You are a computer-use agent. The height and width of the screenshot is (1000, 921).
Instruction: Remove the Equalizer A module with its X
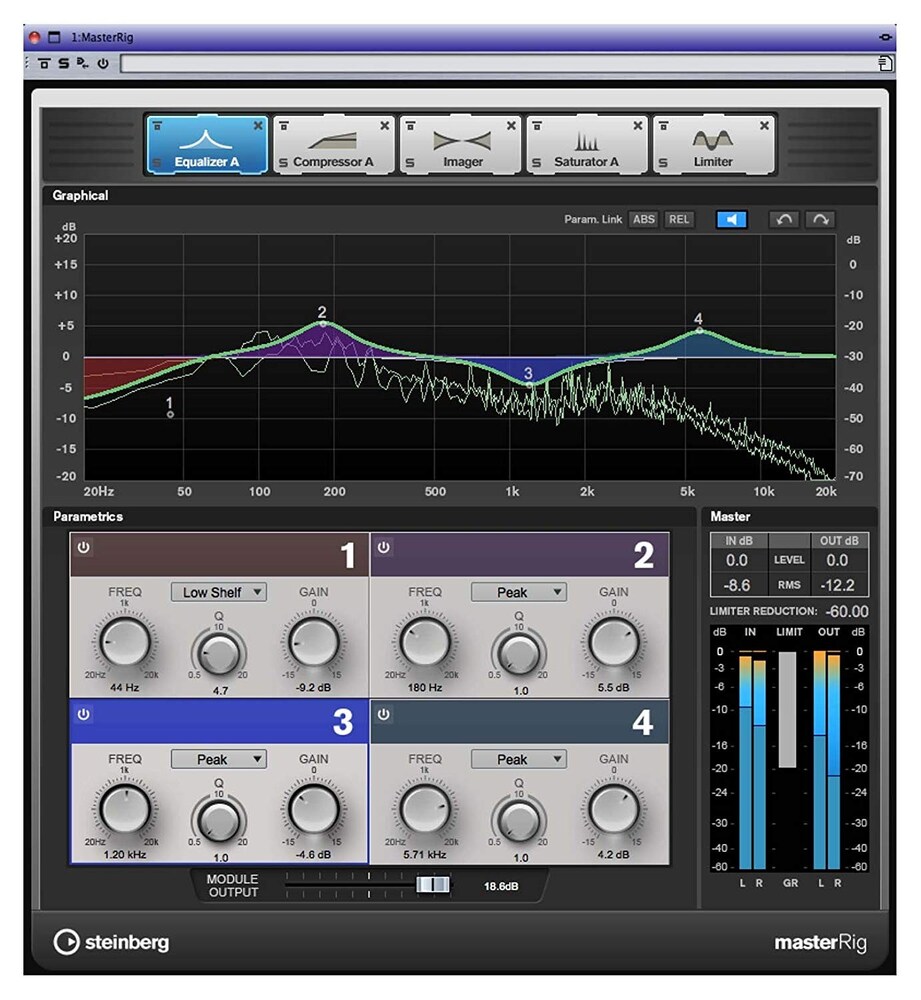[x=258, y=126]
